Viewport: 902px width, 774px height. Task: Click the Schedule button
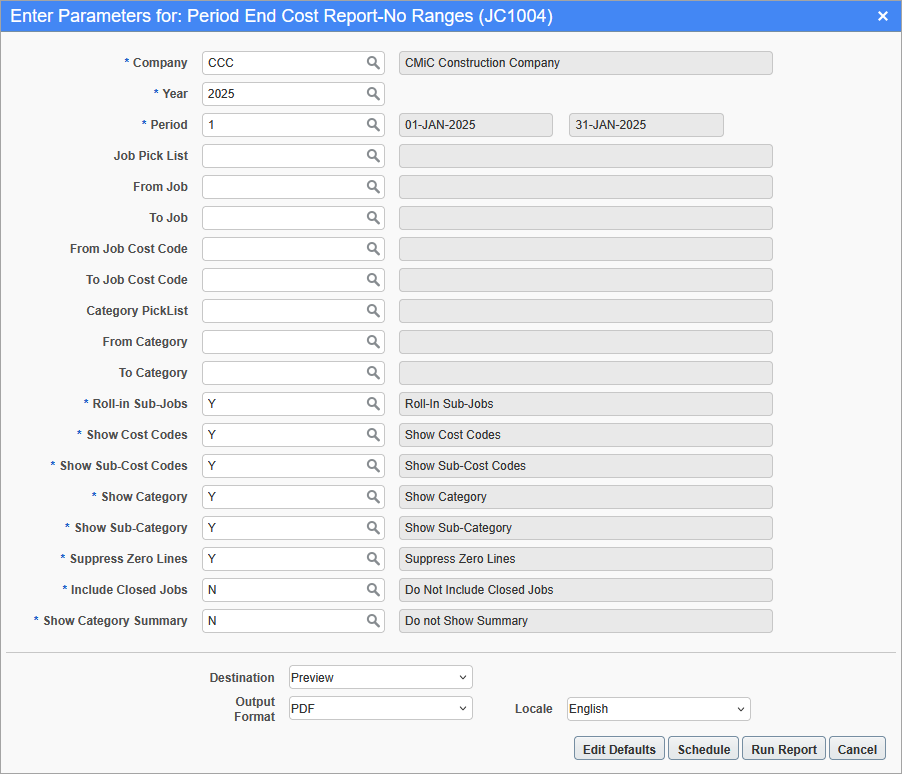point(704,749)
